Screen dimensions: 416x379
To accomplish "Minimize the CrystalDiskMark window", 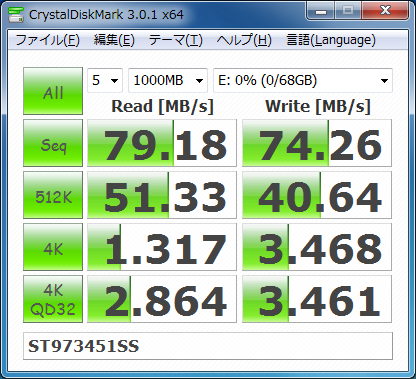I will click(x=321, y=11).
